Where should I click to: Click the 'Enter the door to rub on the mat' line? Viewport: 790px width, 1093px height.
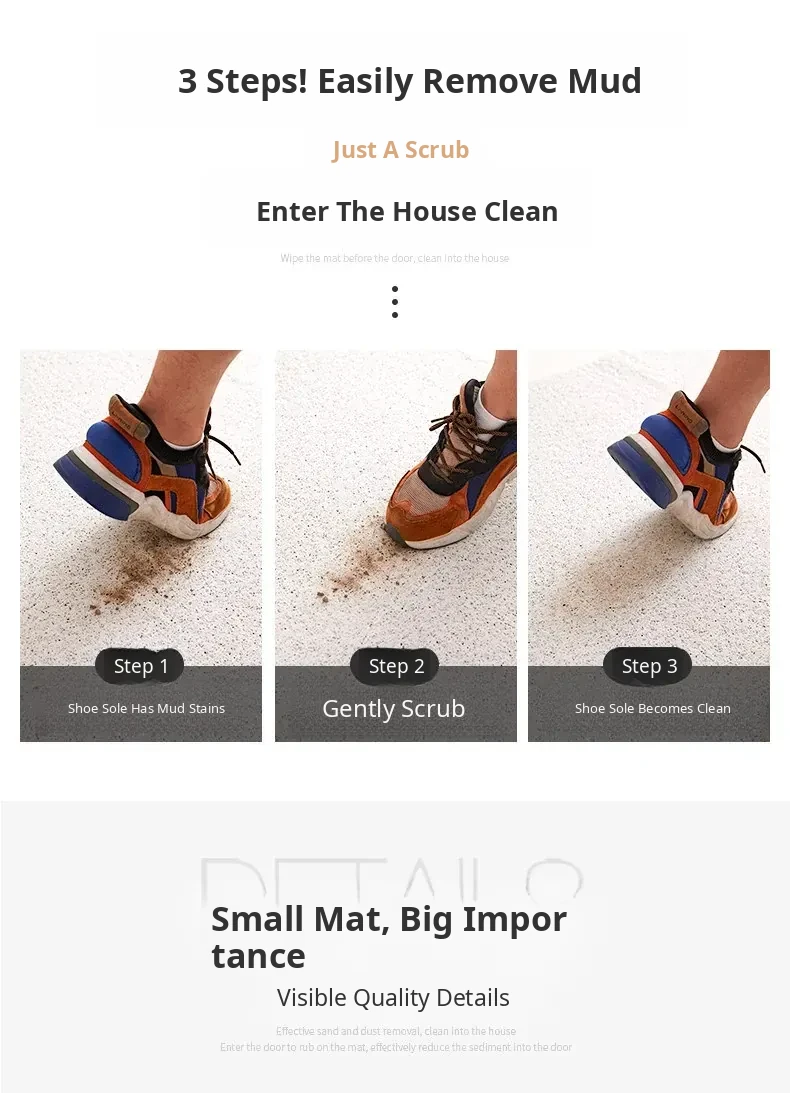[396, 1047]
